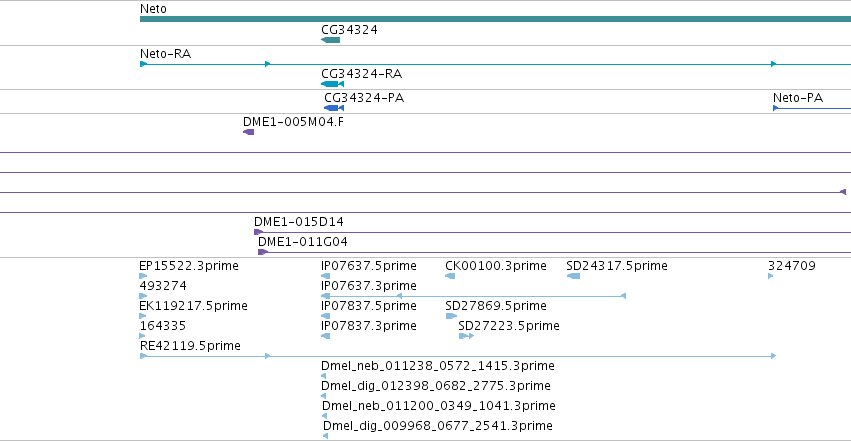851x441 pixels.
Task: Click the CK00100.3prime arrow glyph
Action: [450, 276]
